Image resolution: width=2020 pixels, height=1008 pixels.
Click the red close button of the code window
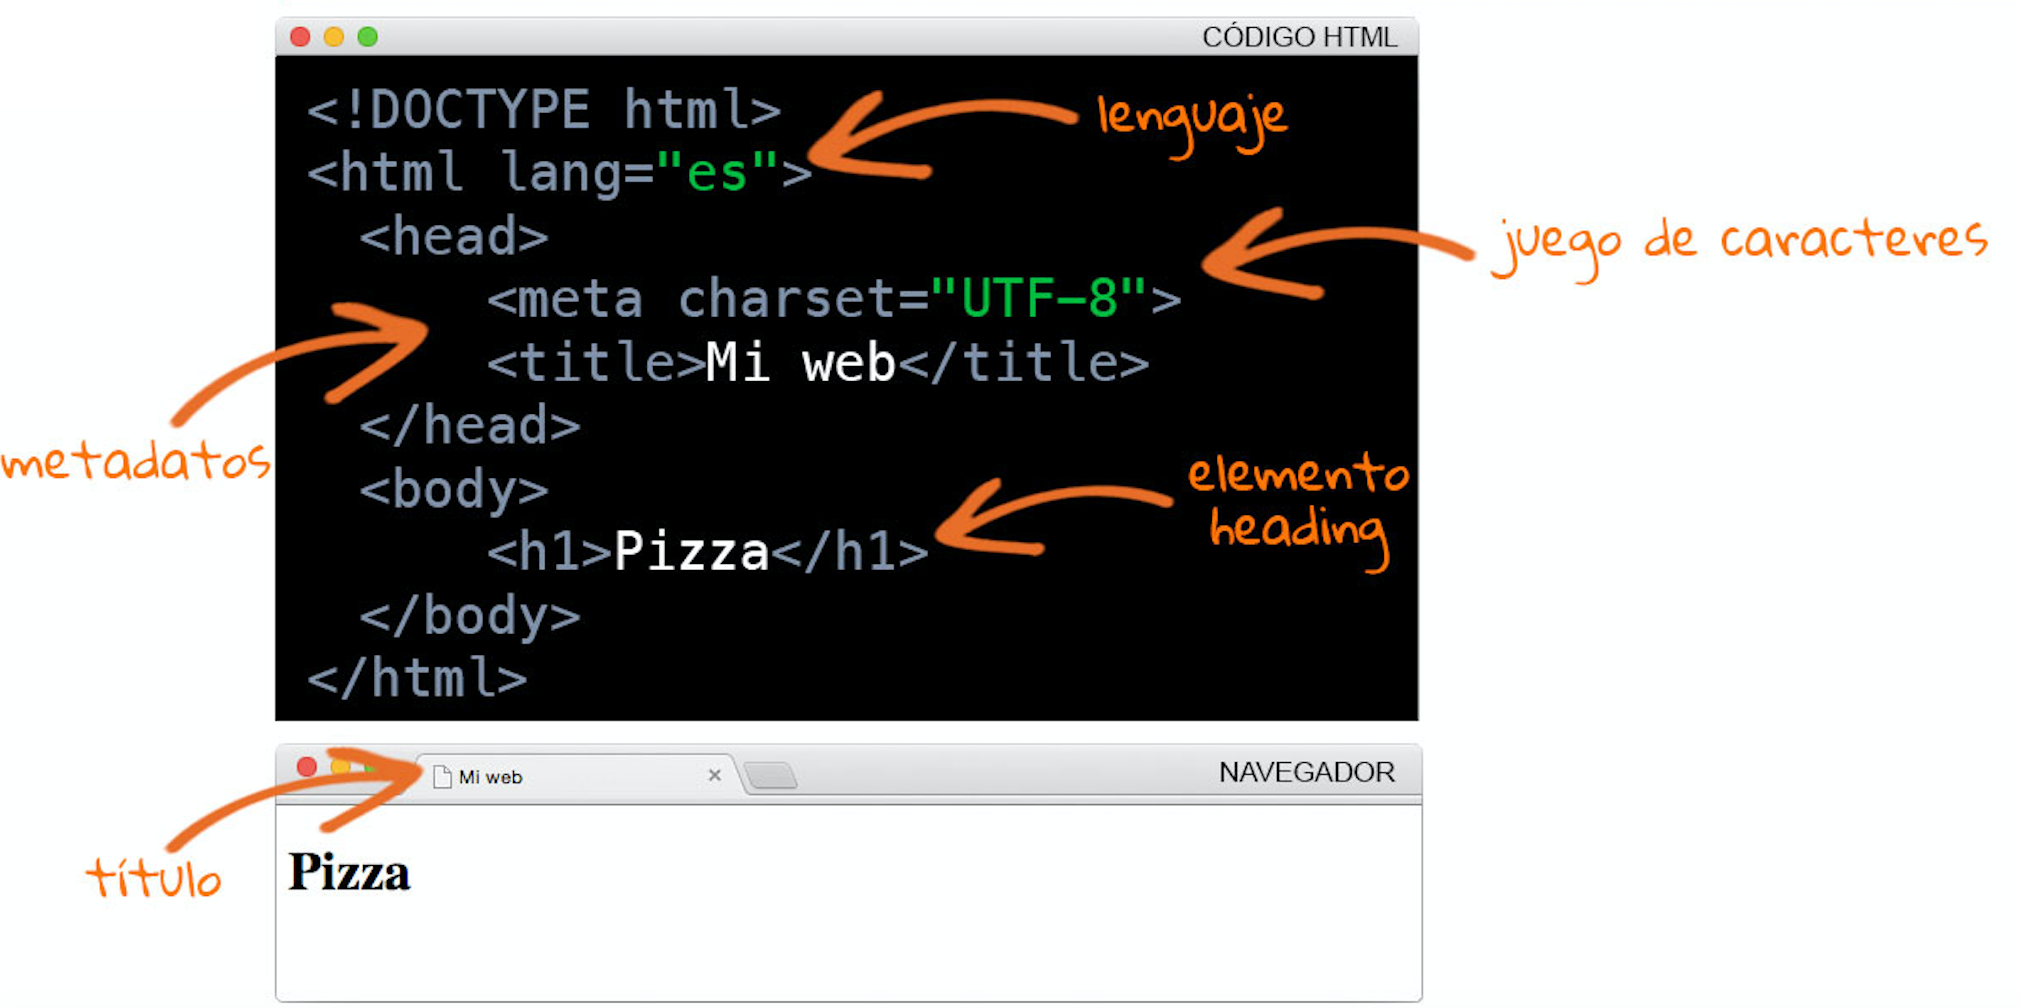click(300, 37)
